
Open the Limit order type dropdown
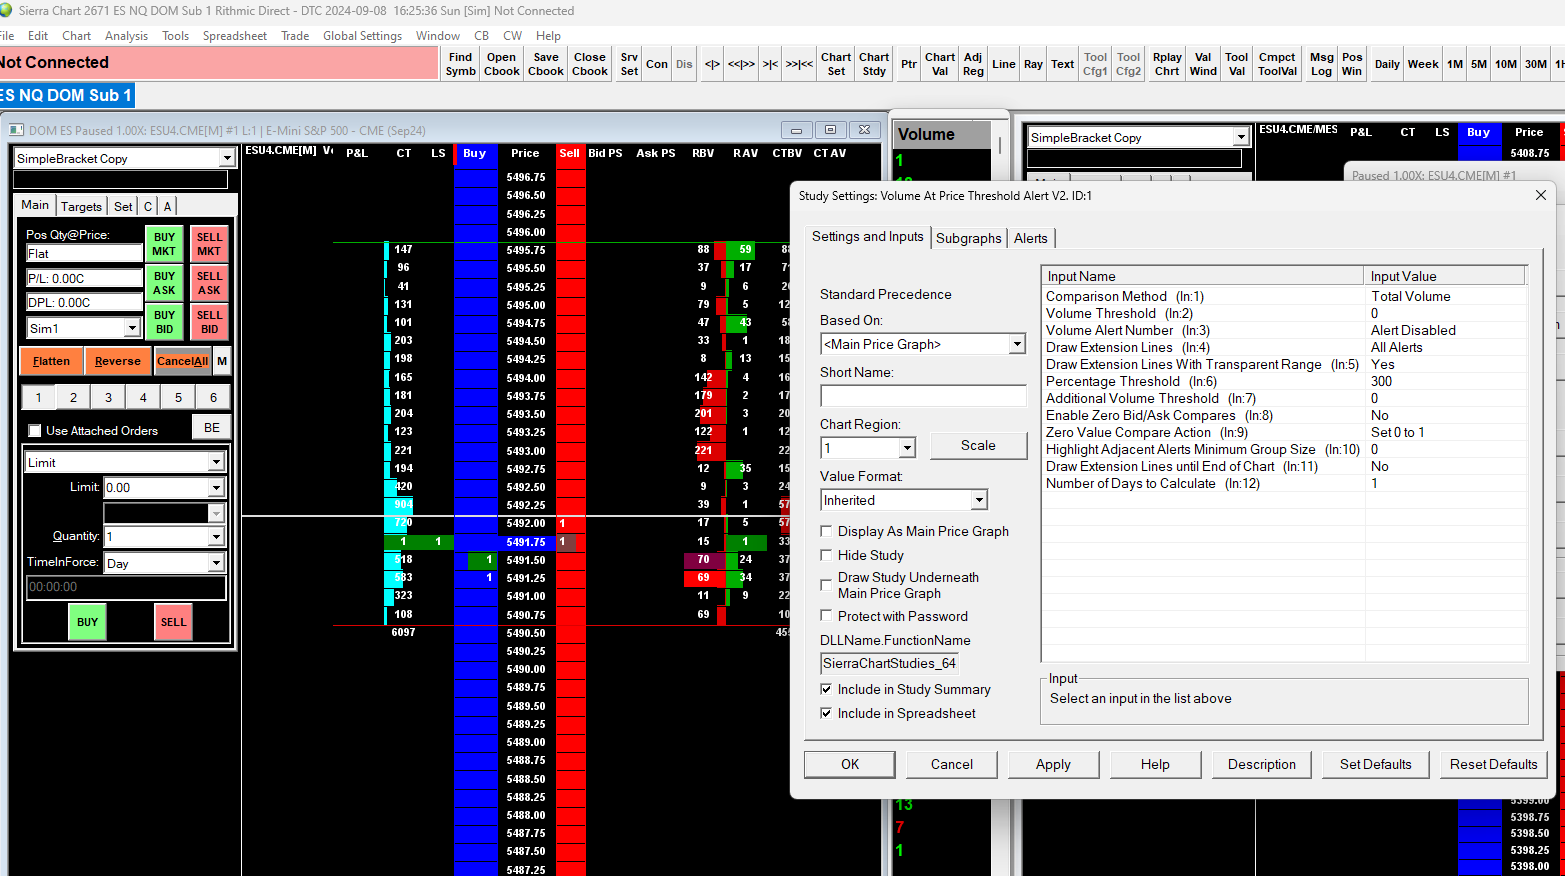[x=216, y=462]
